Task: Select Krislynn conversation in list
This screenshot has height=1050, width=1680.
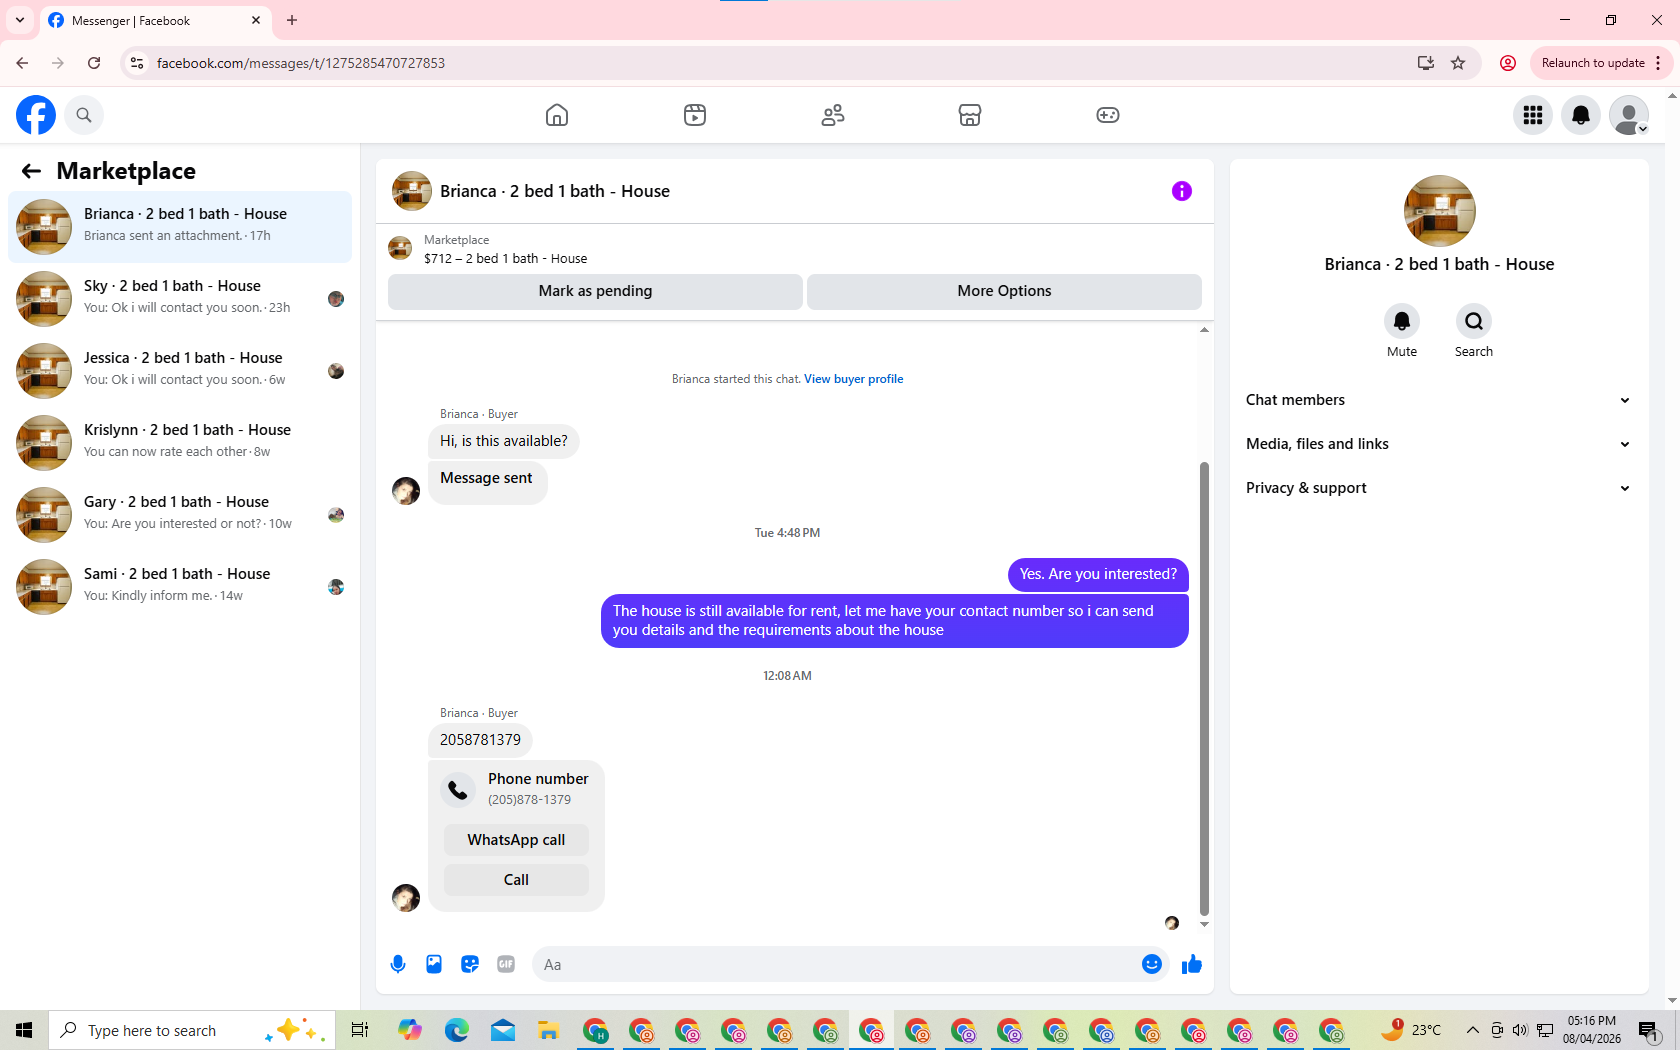Action: tap(180, 443)
